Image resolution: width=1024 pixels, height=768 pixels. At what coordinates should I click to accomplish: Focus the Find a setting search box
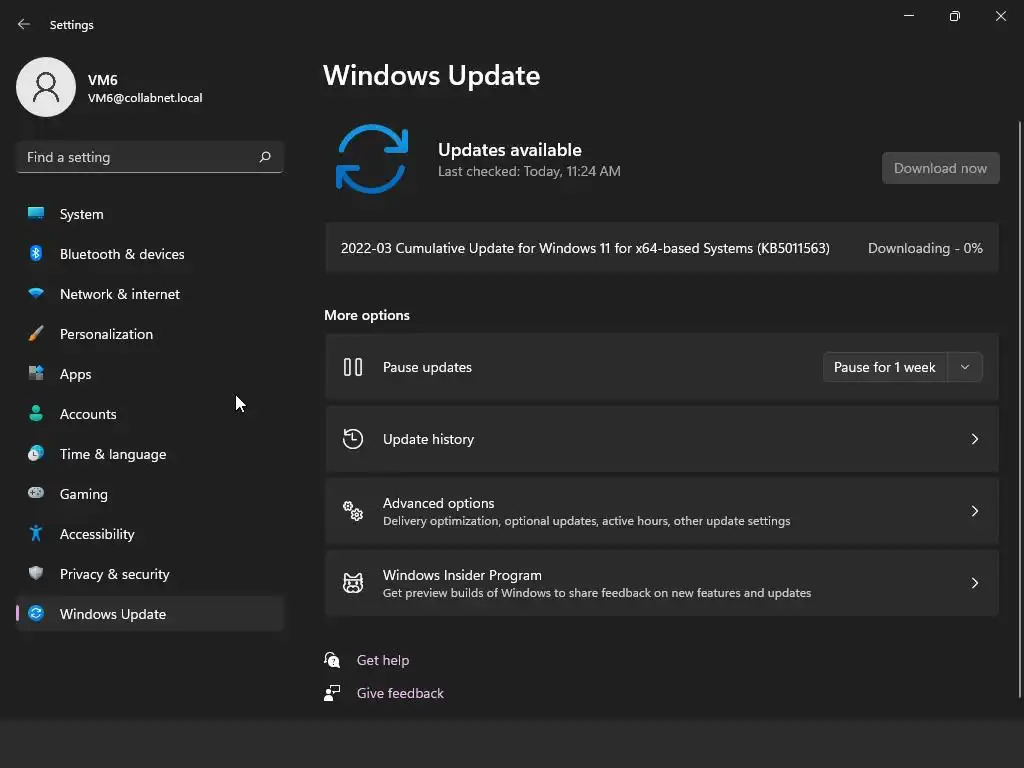(140, 157)
